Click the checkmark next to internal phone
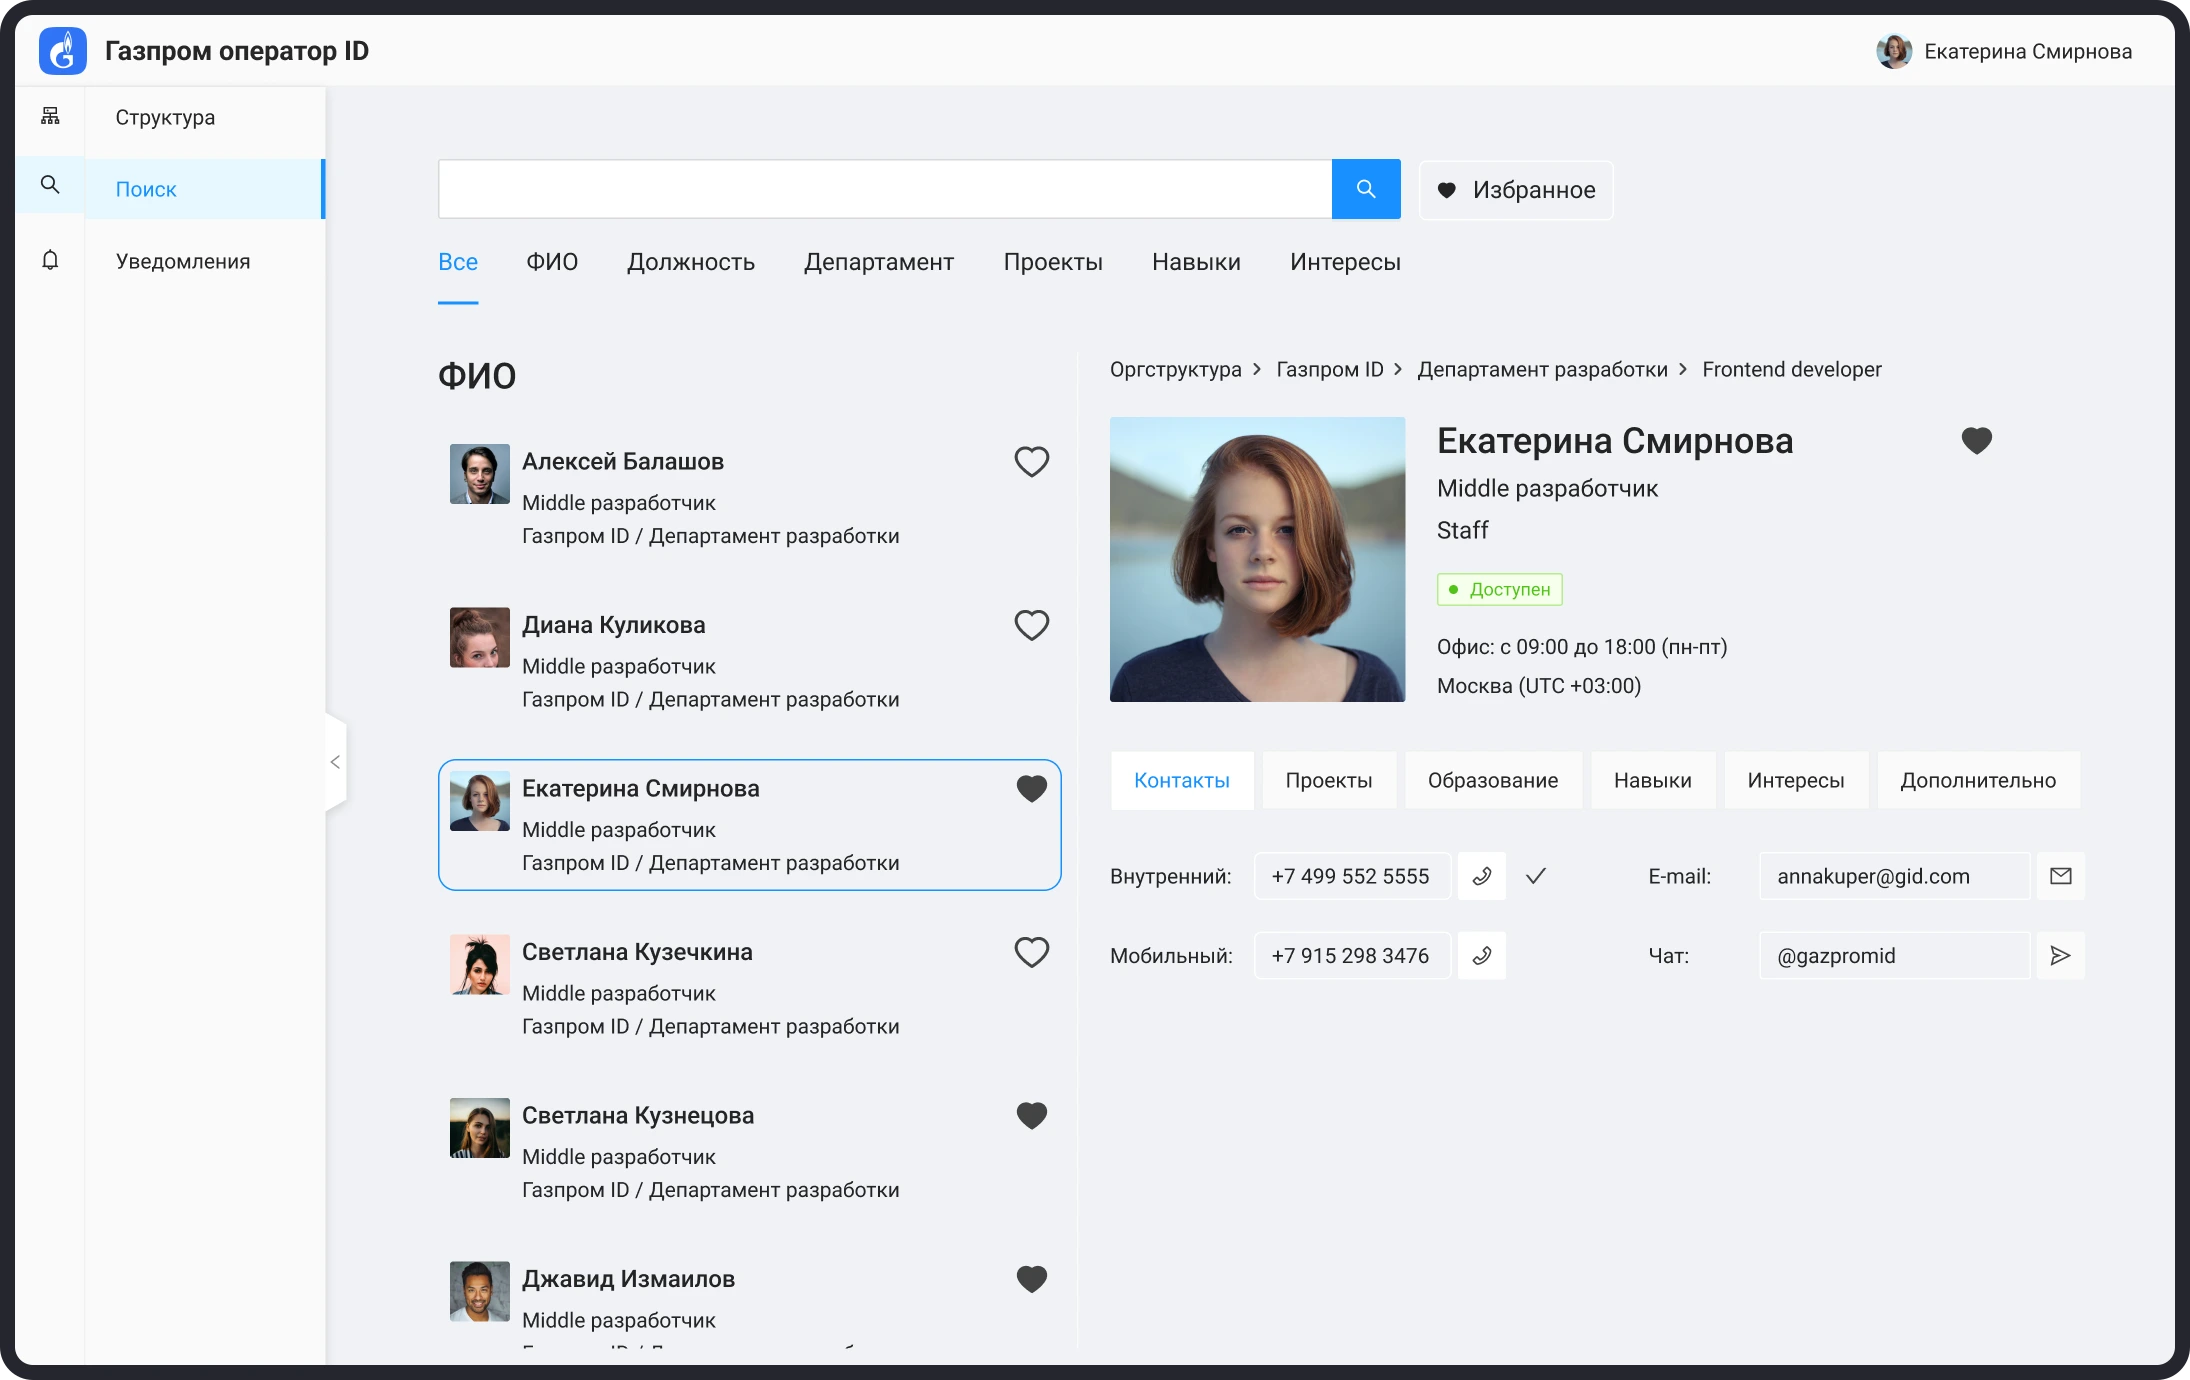2190x1380 pixels. tap(1536, 876)
